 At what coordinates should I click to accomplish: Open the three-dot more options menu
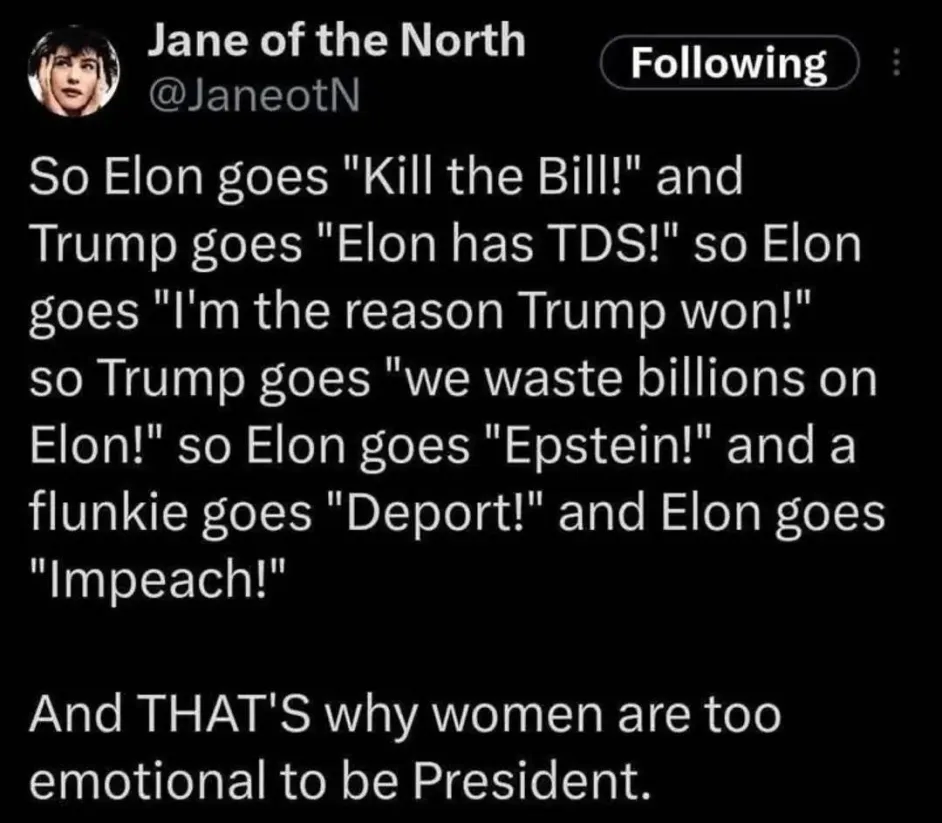(896, 65)
